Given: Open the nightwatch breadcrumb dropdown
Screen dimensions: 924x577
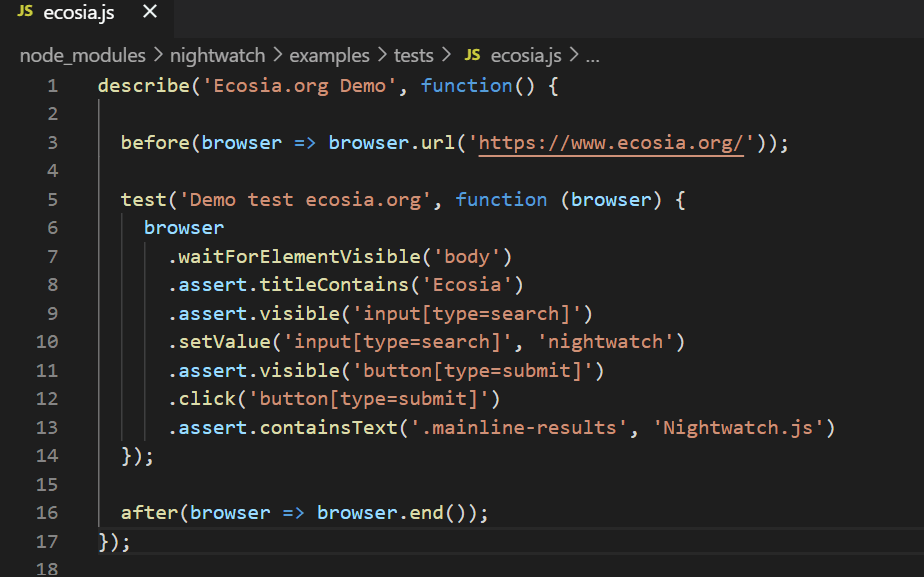Looking at the screenshot, I should click(x=217, y=55).
